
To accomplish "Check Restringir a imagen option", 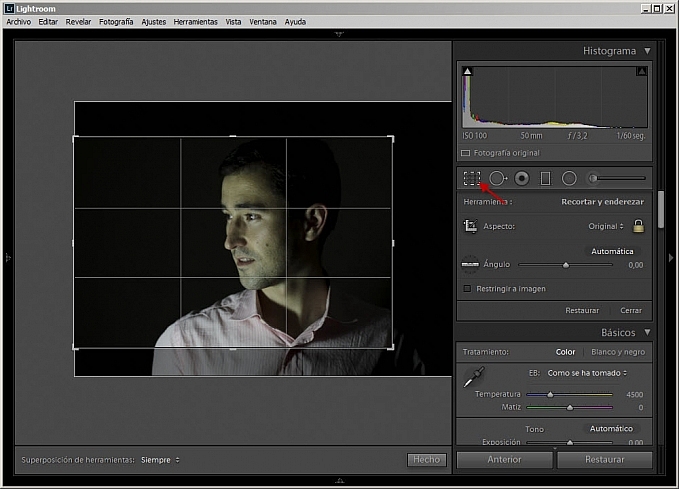I will tap(467, 288).
